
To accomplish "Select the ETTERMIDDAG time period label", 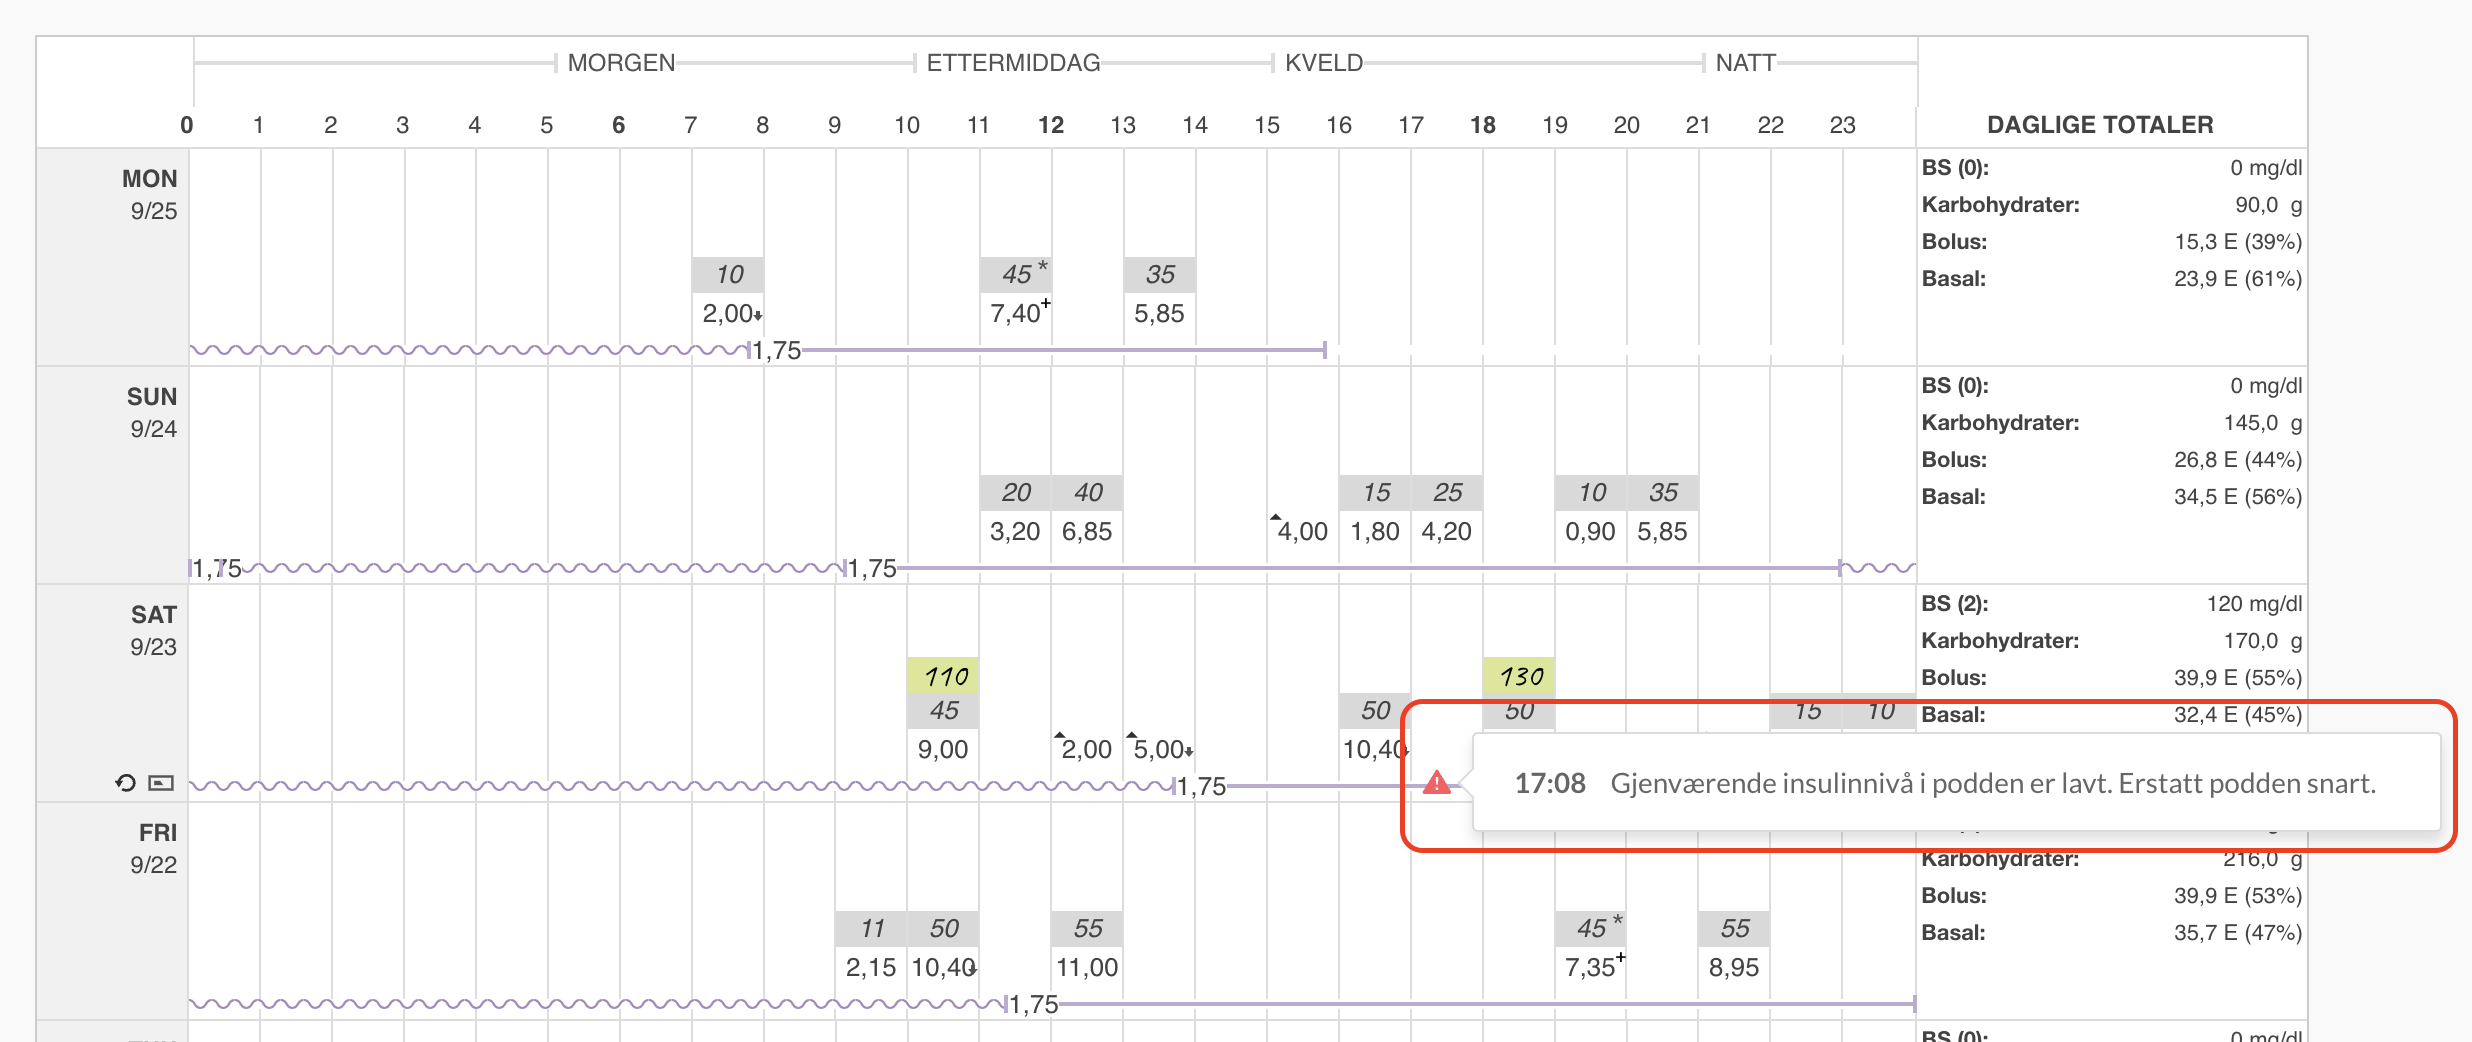I will coord(1013,63).
